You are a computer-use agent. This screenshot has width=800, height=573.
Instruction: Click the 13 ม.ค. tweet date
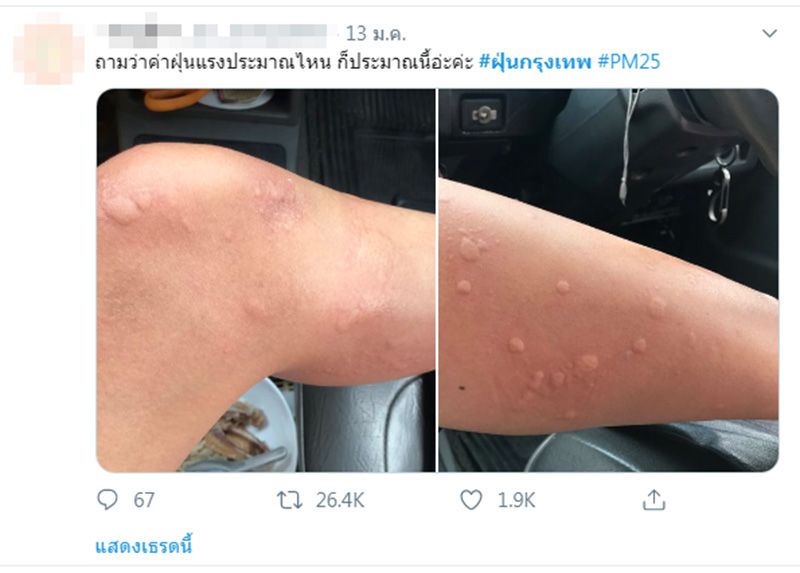tap(376, 34)
